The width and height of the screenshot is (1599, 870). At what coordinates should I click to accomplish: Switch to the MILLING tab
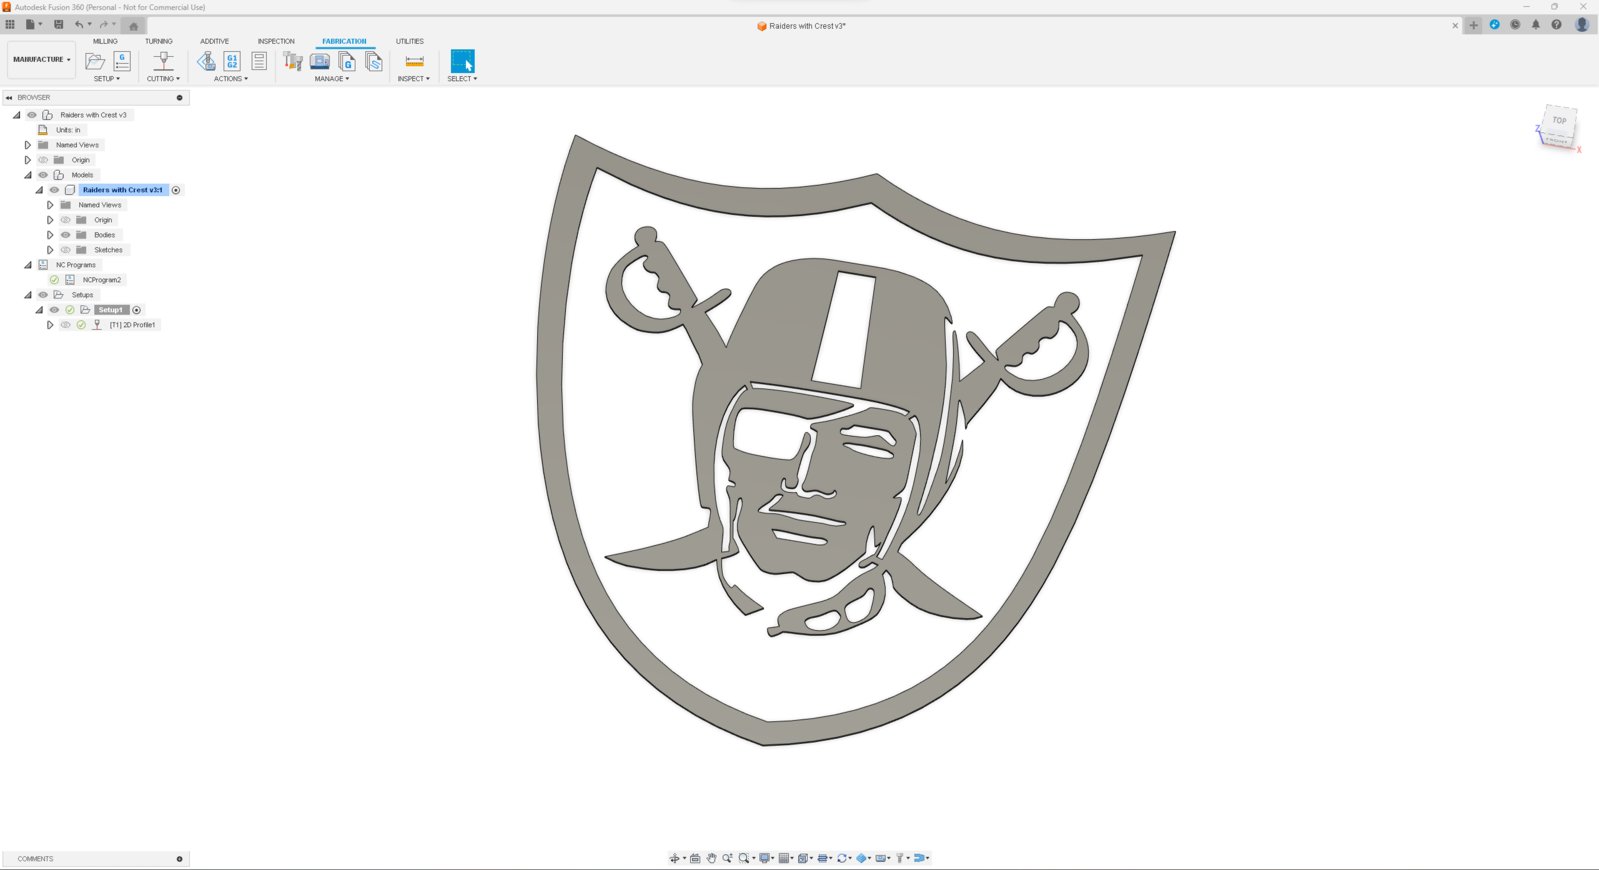click(105, 41)
